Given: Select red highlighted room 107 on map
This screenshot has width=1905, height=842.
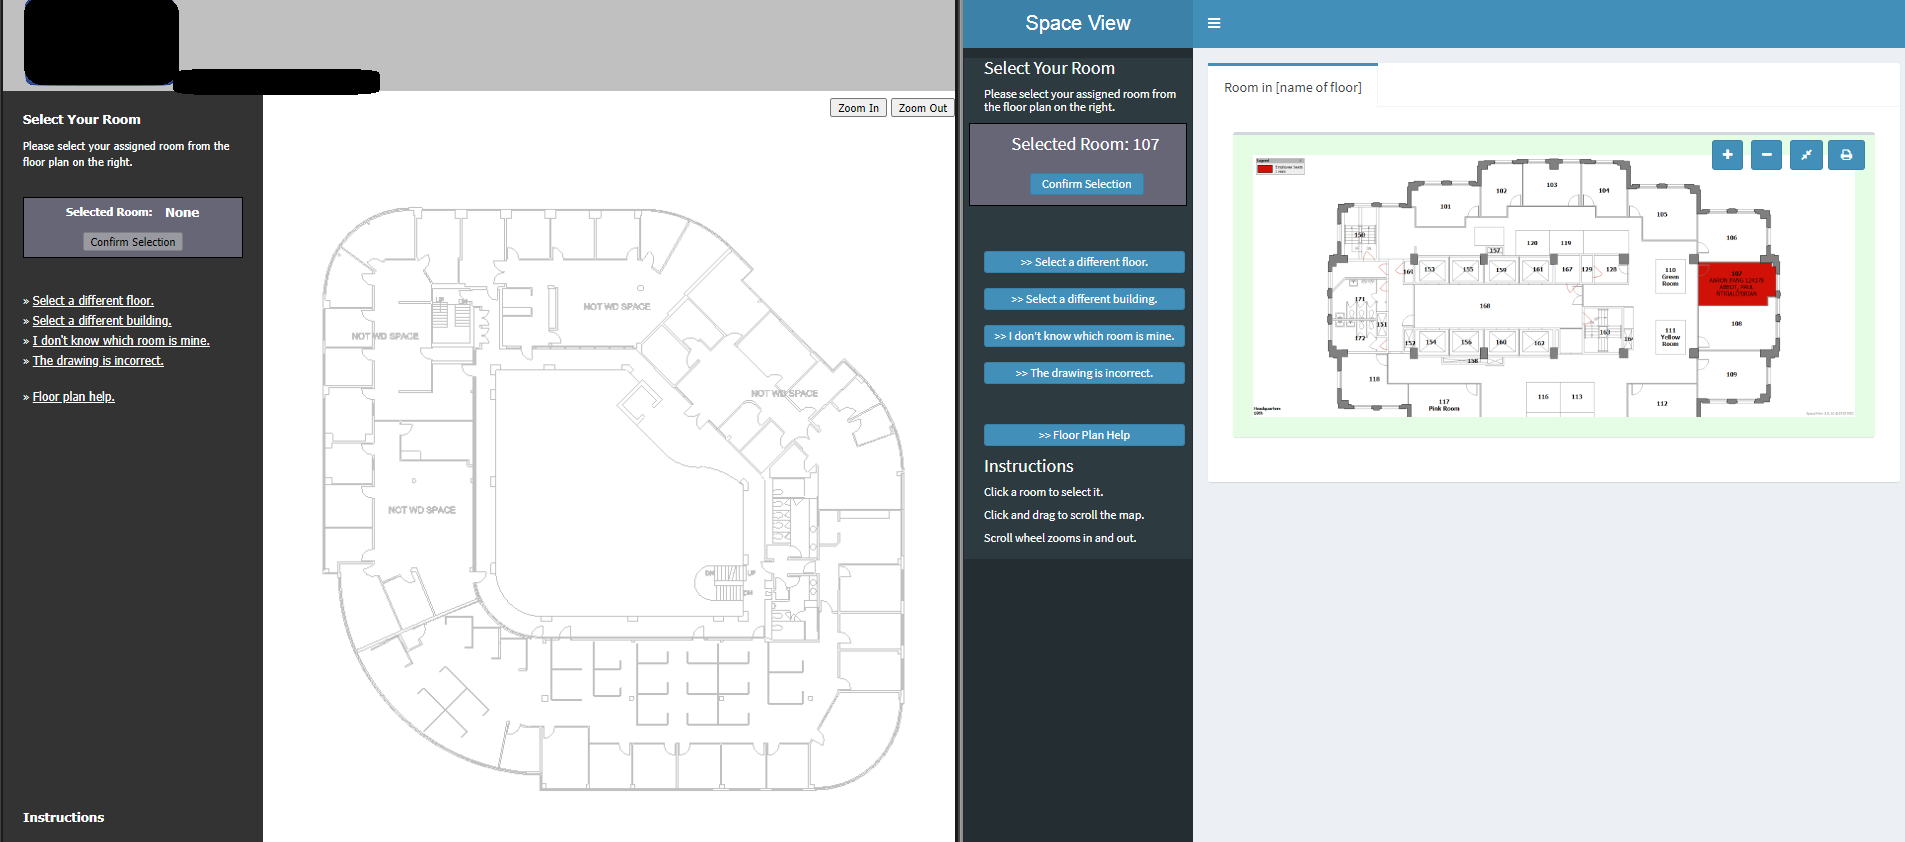Looking at the screenshot, I should [1736, 284].
